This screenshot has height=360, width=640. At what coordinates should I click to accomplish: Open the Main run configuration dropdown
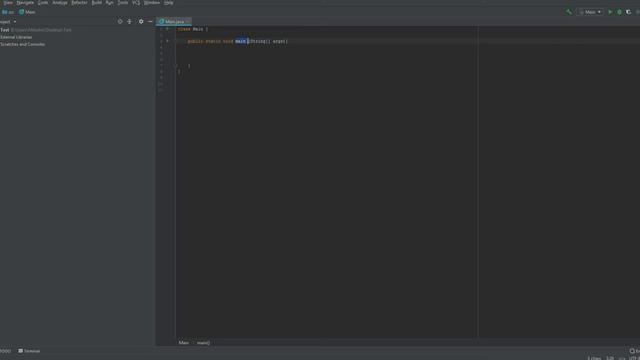(x=590, y=12)
